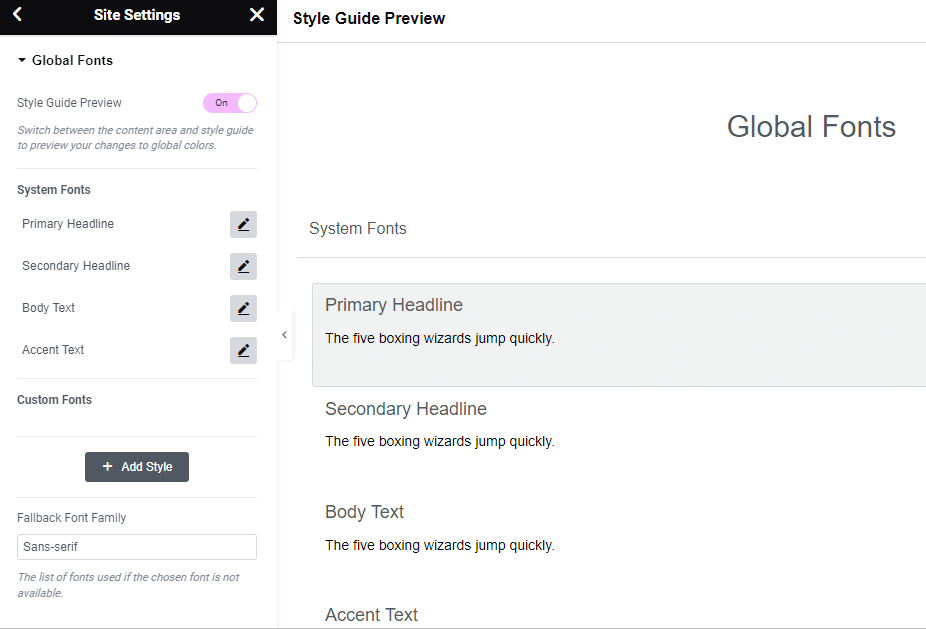Focus the Fallback Font Family field

(x=137, y=547)
